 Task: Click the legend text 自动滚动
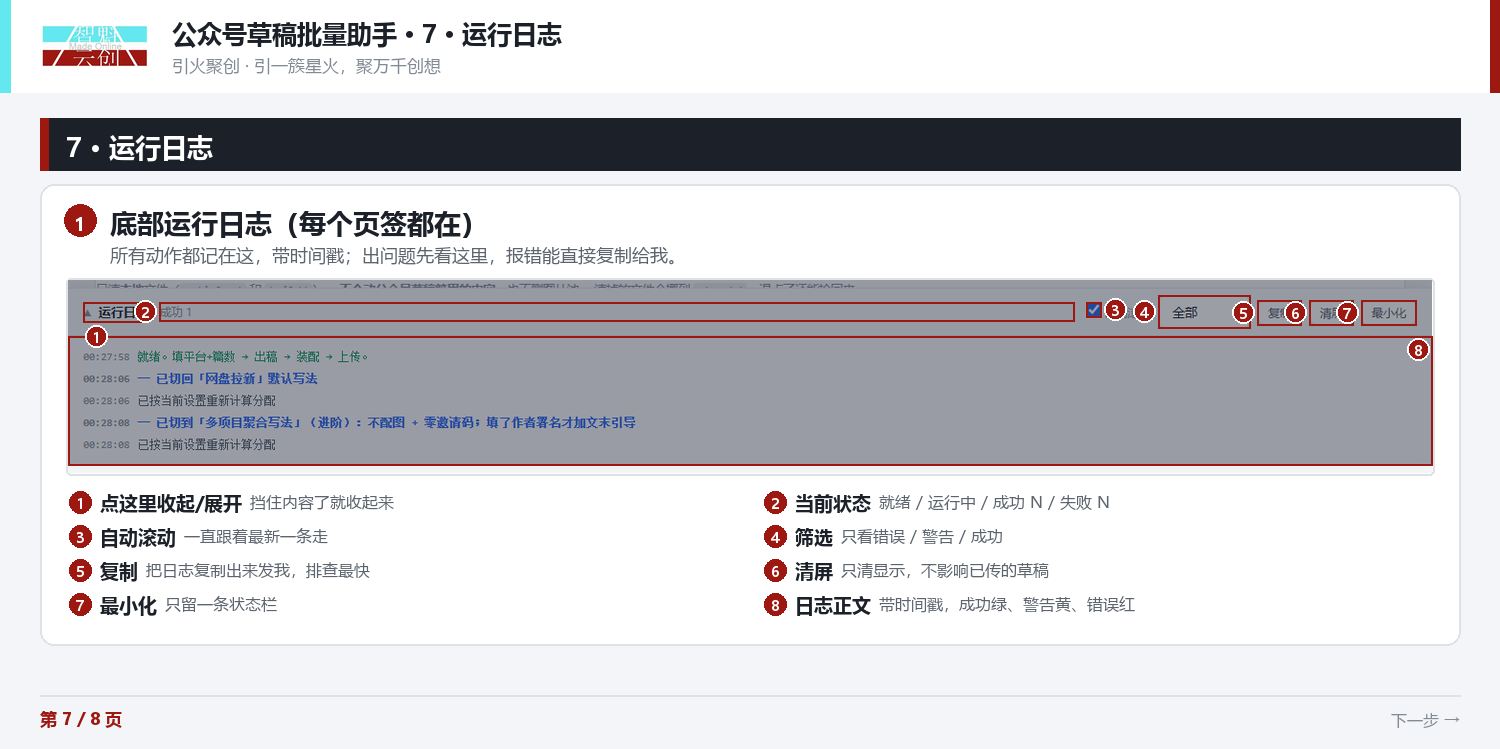pyautogui.click(x=138, y=538)
